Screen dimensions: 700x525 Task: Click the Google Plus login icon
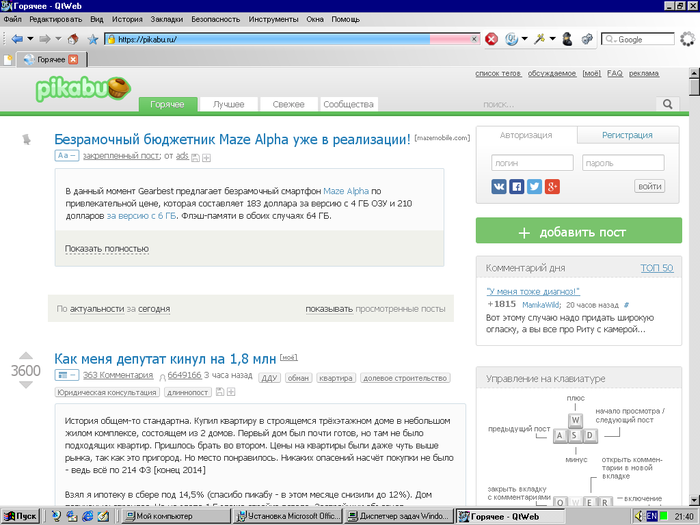click(551, 186)
